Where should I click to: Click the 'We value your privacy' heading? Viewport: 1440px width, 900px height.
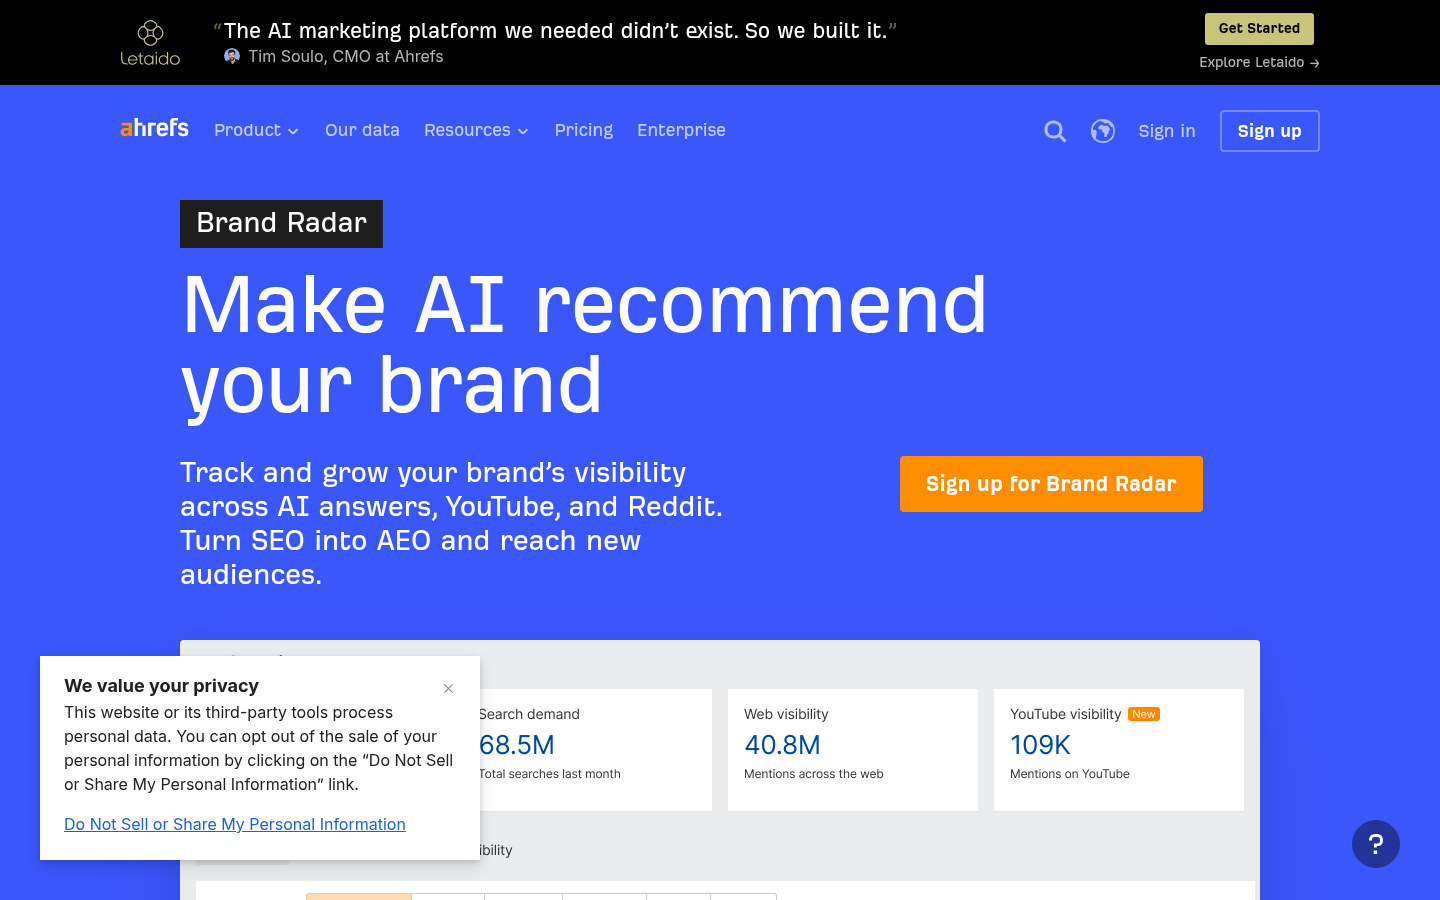[x=161, y=686]
